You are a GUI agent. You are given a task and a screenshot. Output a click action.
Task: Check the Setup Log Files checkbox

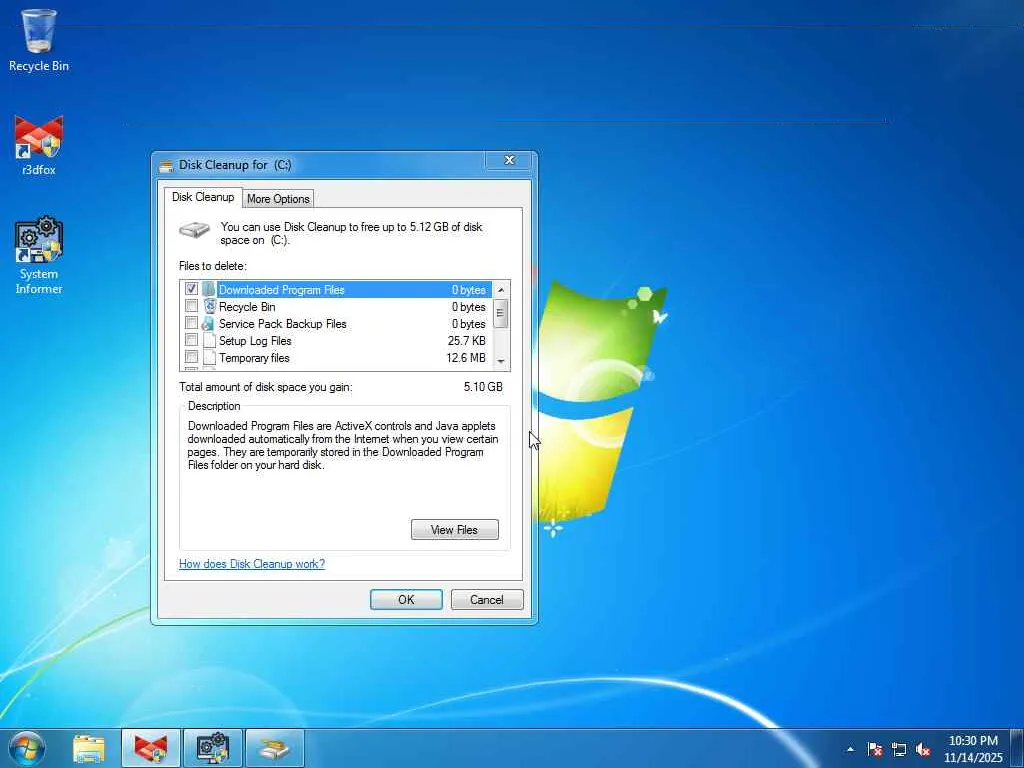click(191, 340)
